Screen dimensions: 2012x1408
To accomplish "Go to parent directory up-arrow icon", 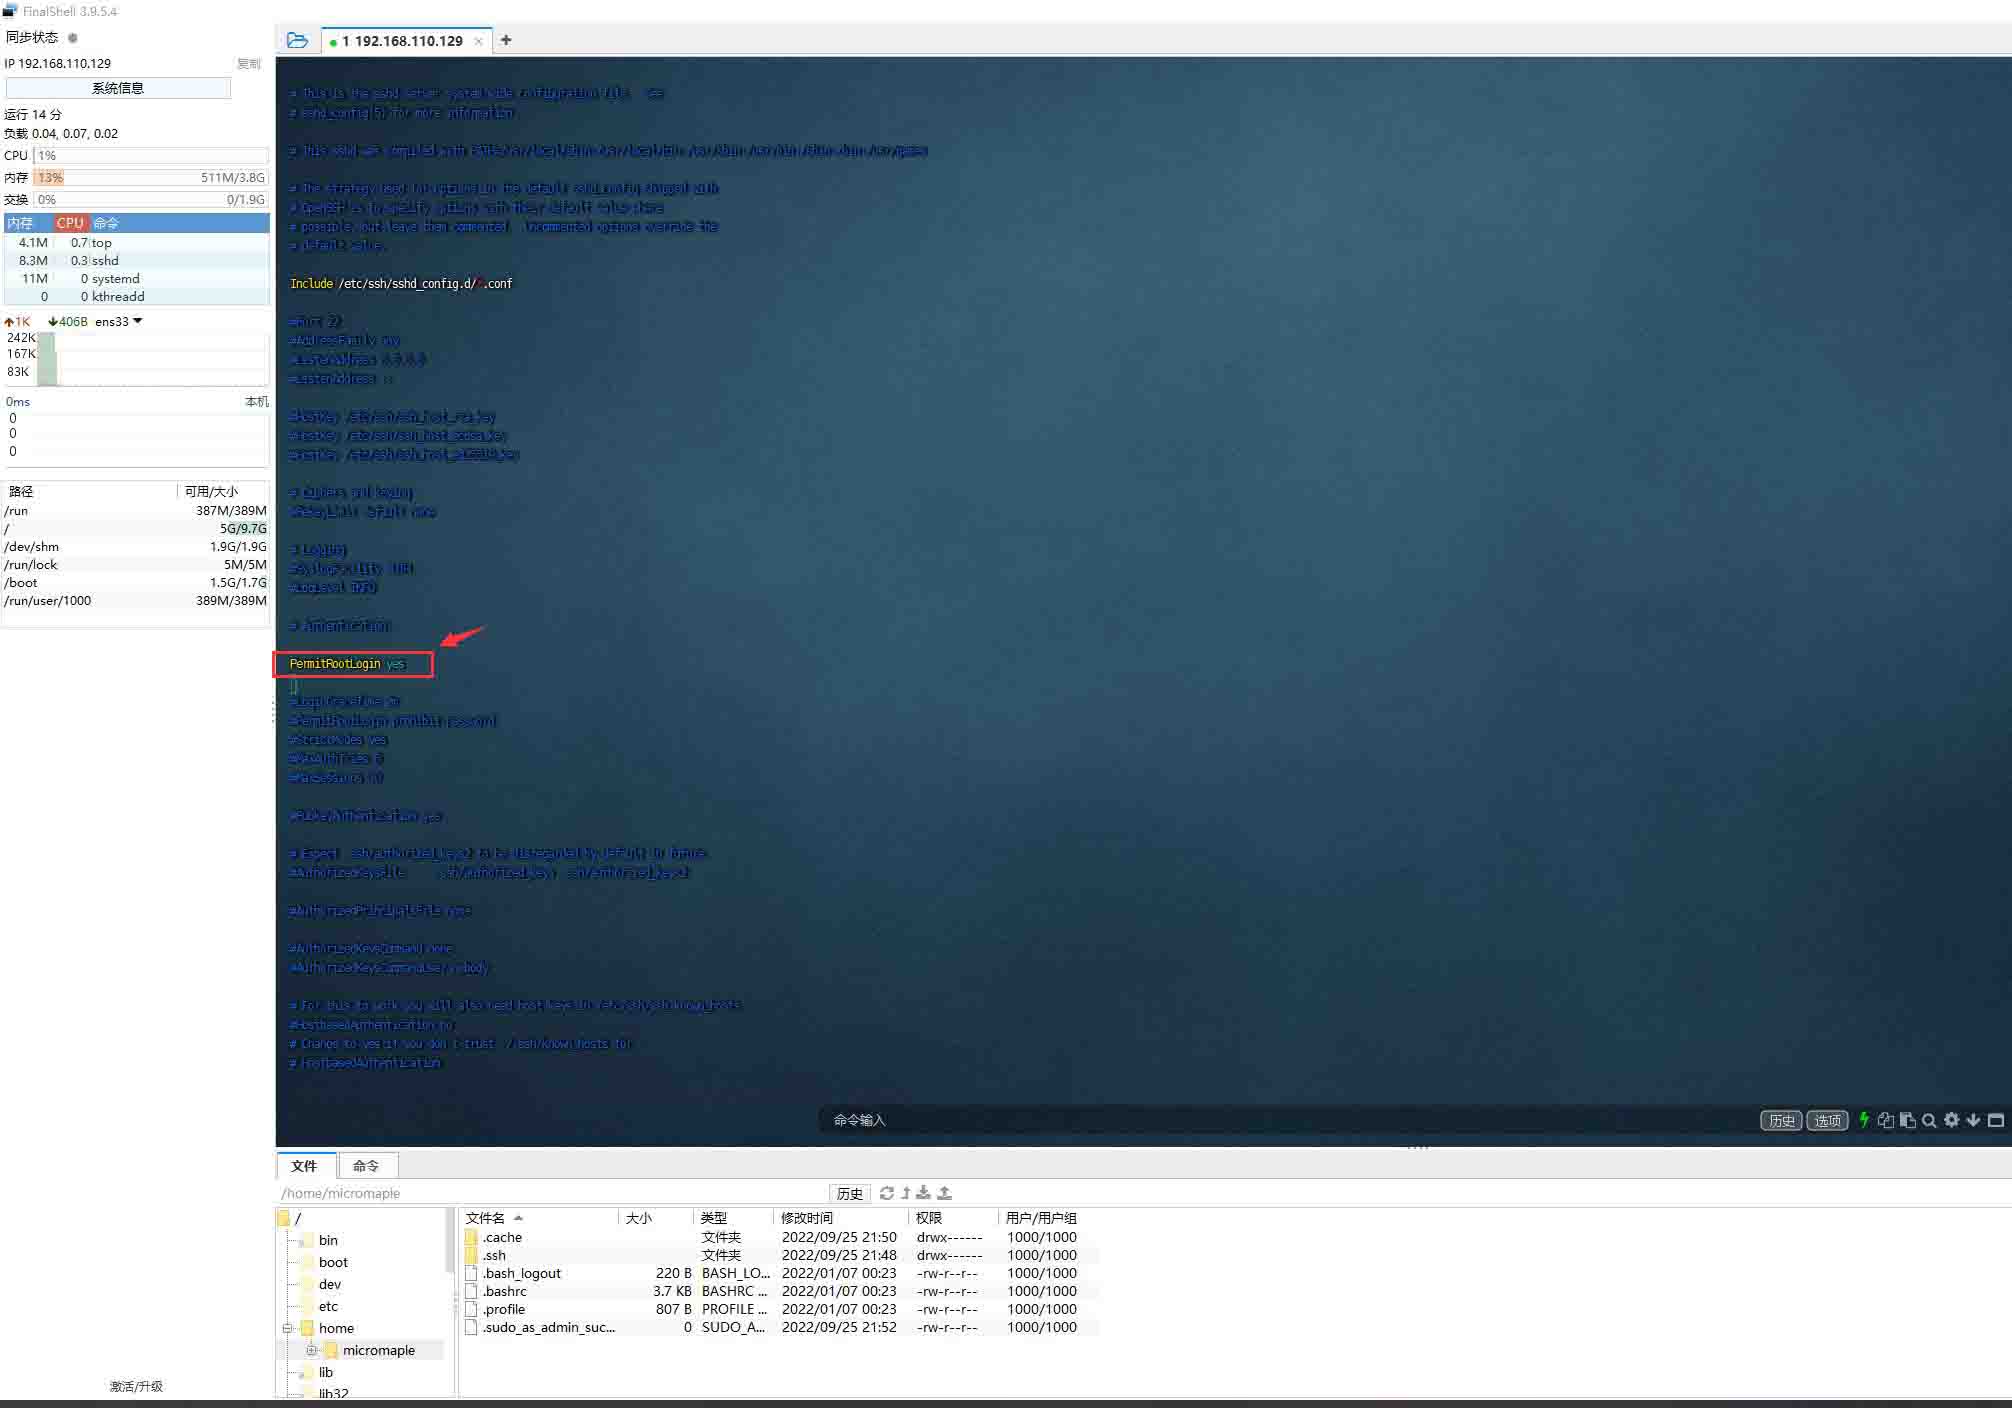I will pyautogui.click(x=906, y=1193).
